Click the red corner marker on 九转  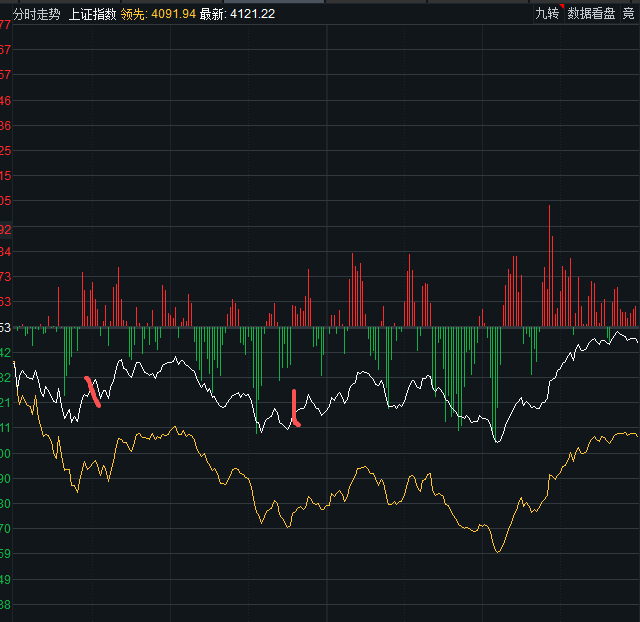tap(562, 7)
